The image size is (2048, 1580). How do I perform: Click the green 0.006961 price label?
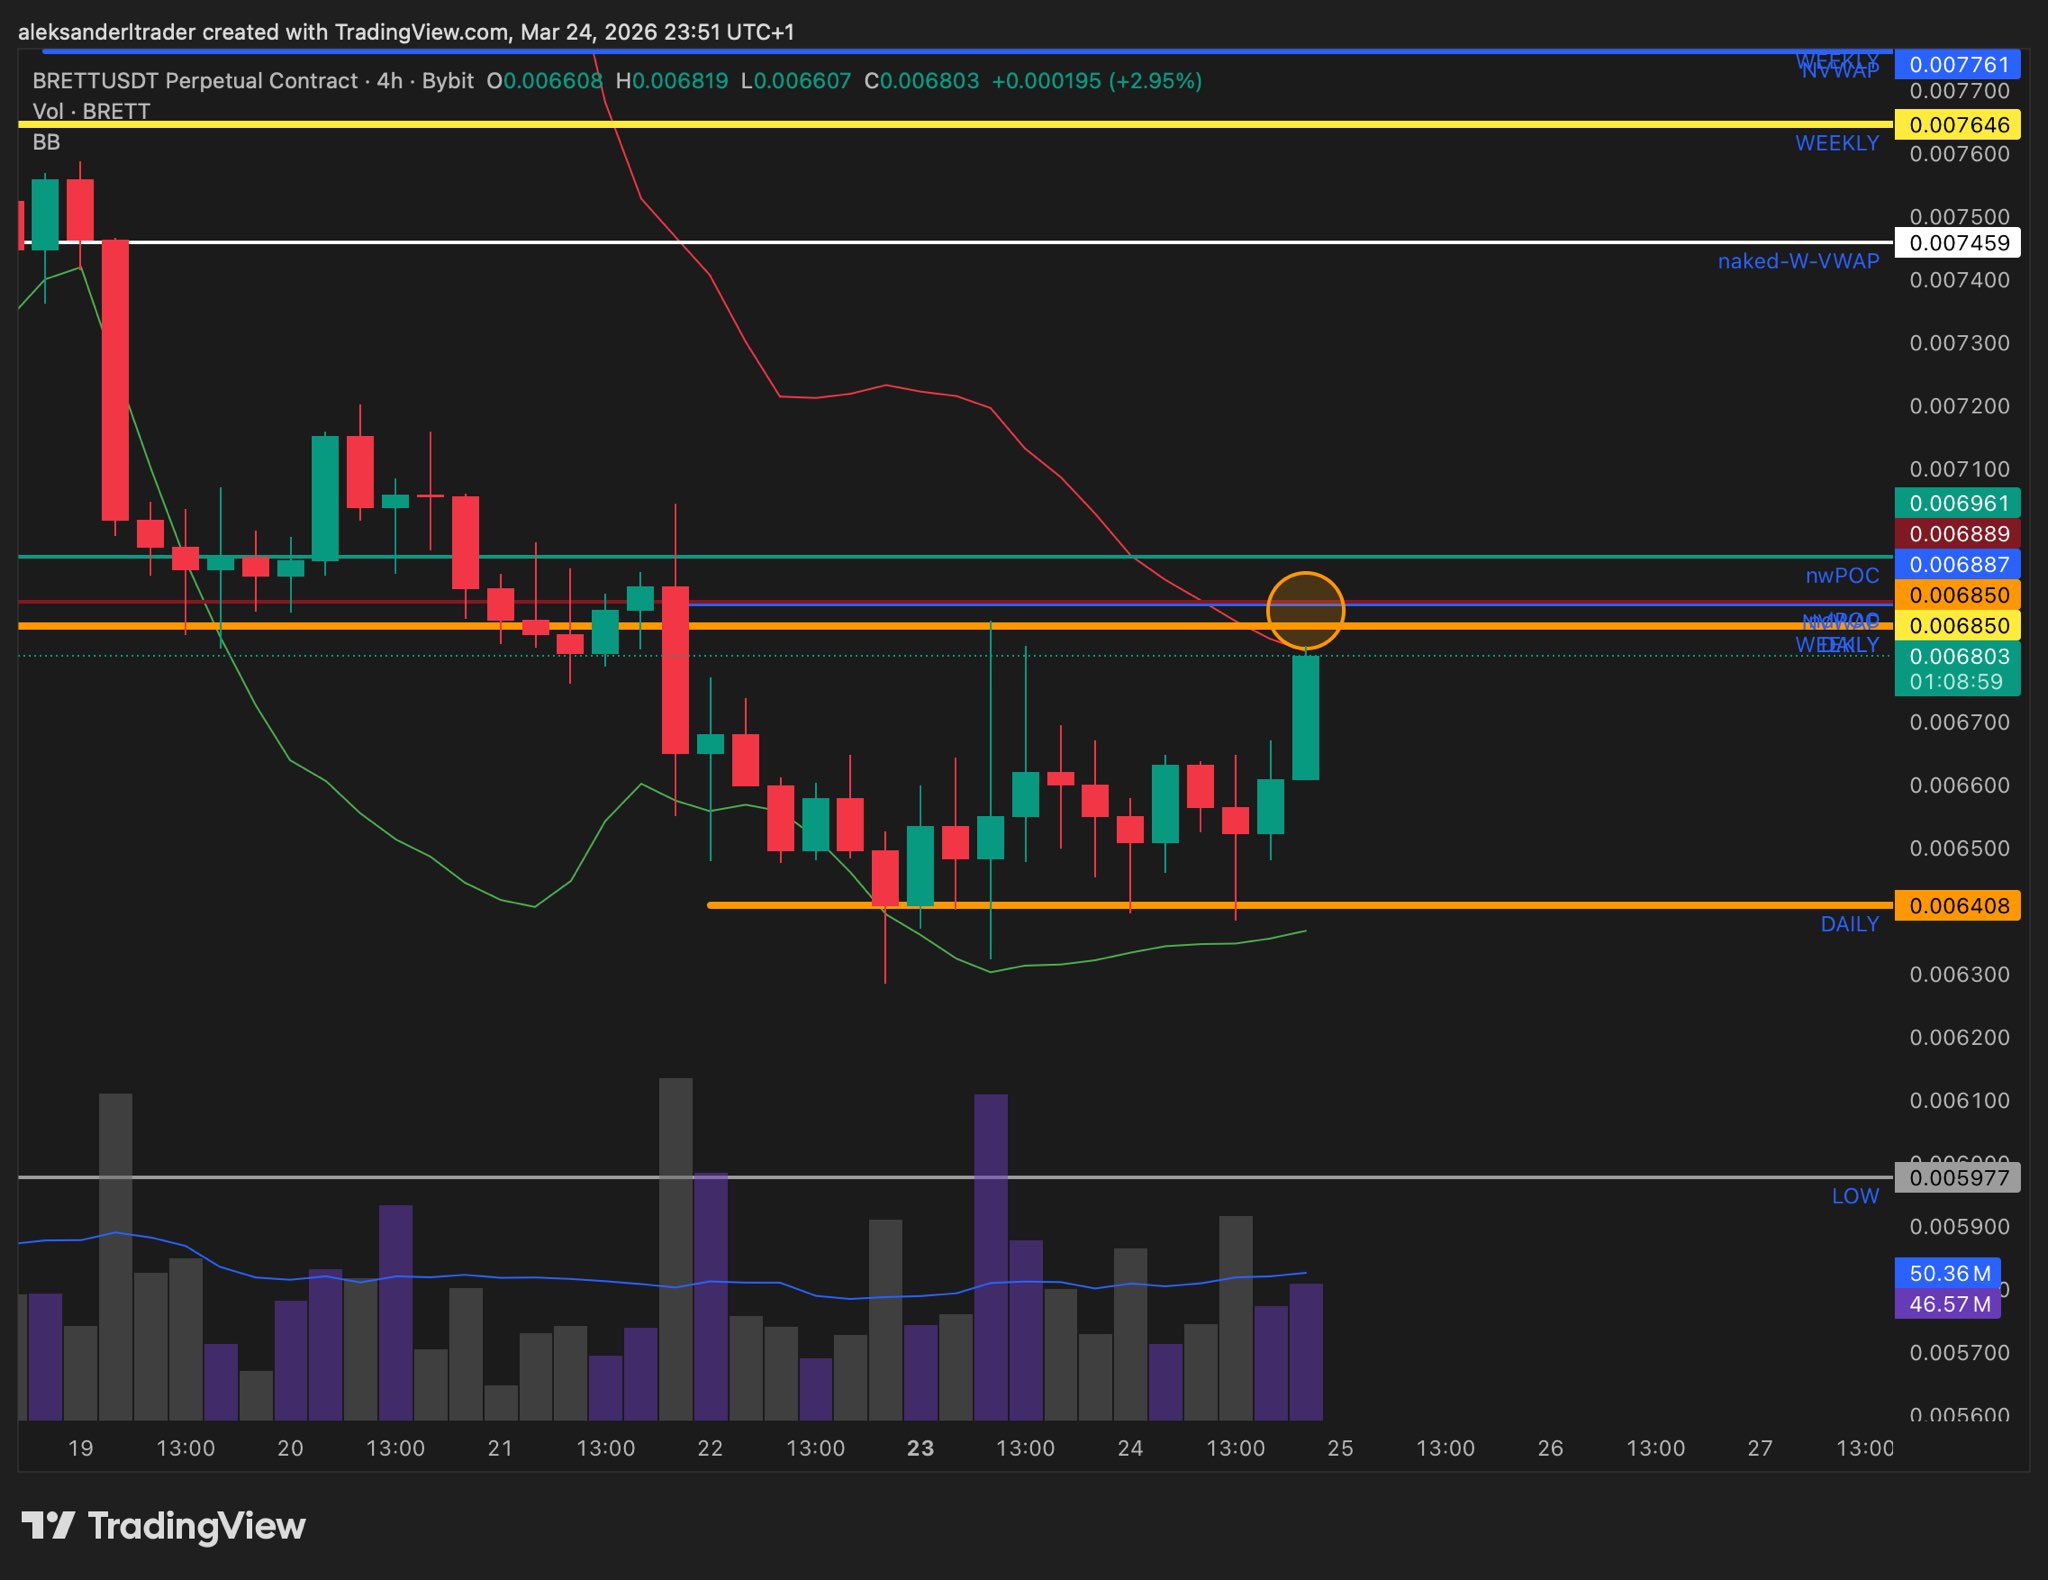(1957, 503)
